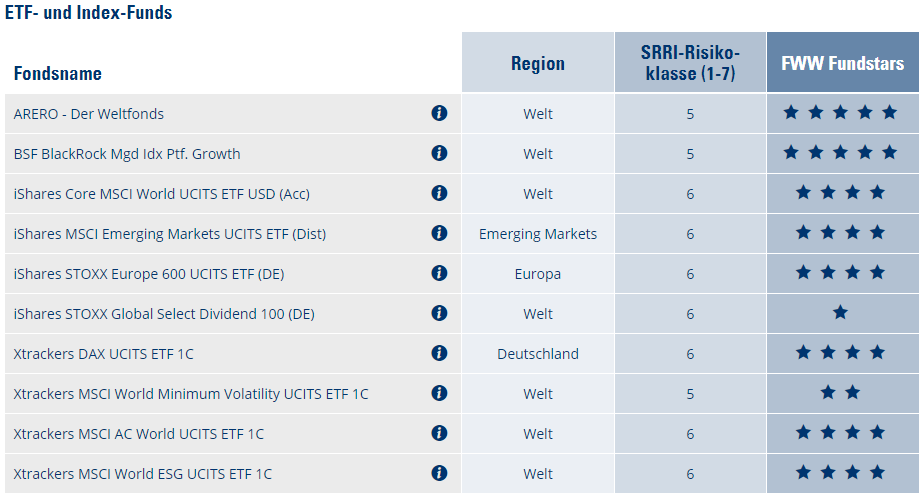
Task: Show info for iShares Global Select Dividend
Action: pos(438,313)
